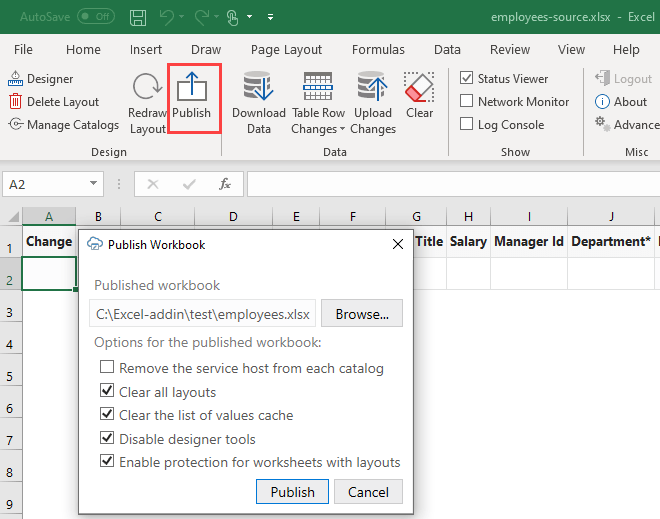Click Delete Layout trash icon

click(x=15, y=102)
